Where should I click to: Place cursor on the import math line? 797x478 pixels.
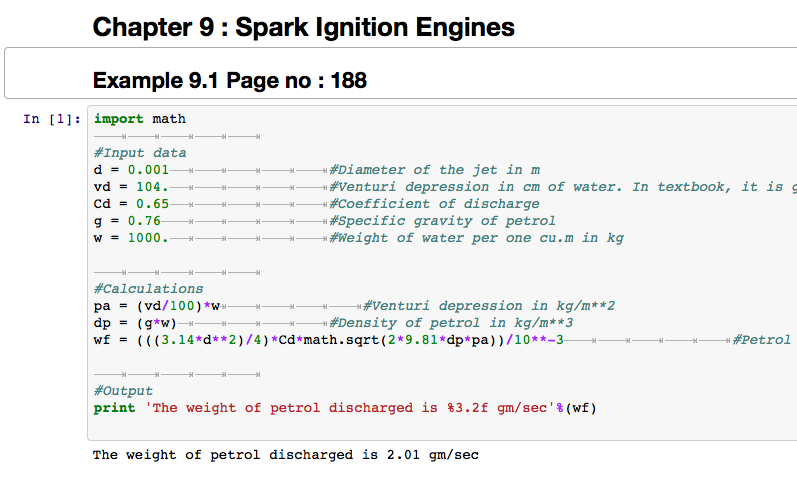click(x=140, y=119)
